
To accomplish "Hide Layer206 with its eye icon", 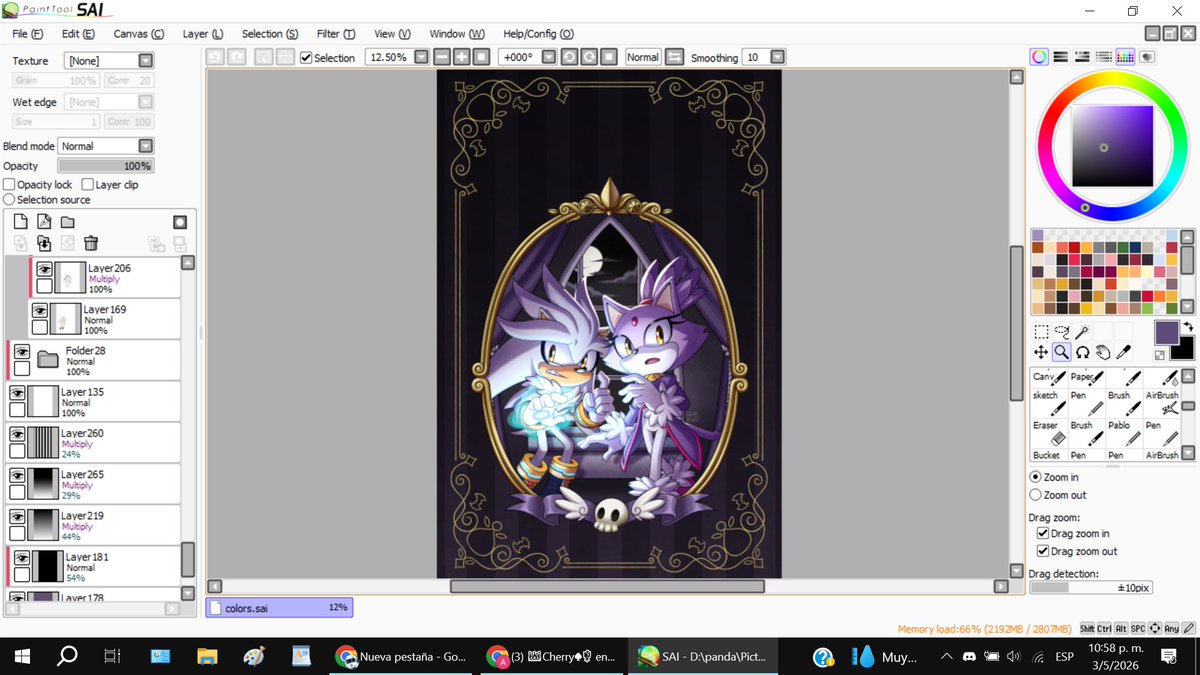I will tap(44, 269).
